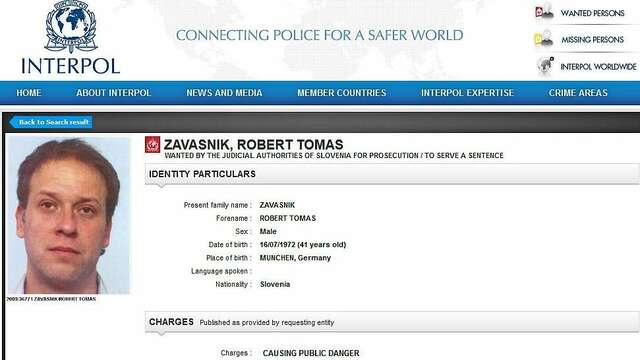Viewport: 640px width, 360px height.
Task: Click the Missing Persons link text
Action: click(x=592, y=40)
